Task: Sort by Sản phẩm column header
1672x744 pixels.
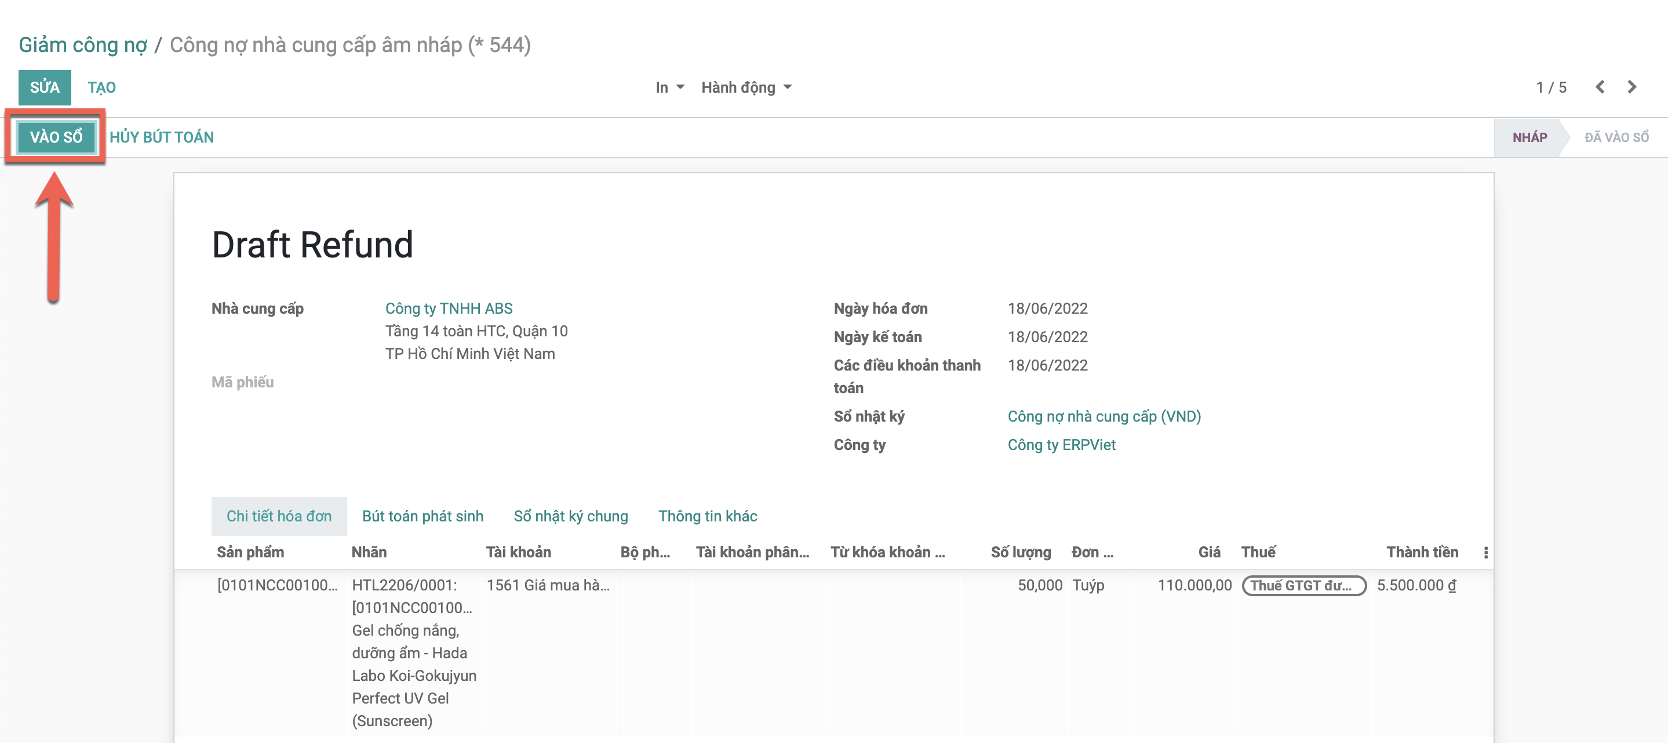Action: point(250,552)
